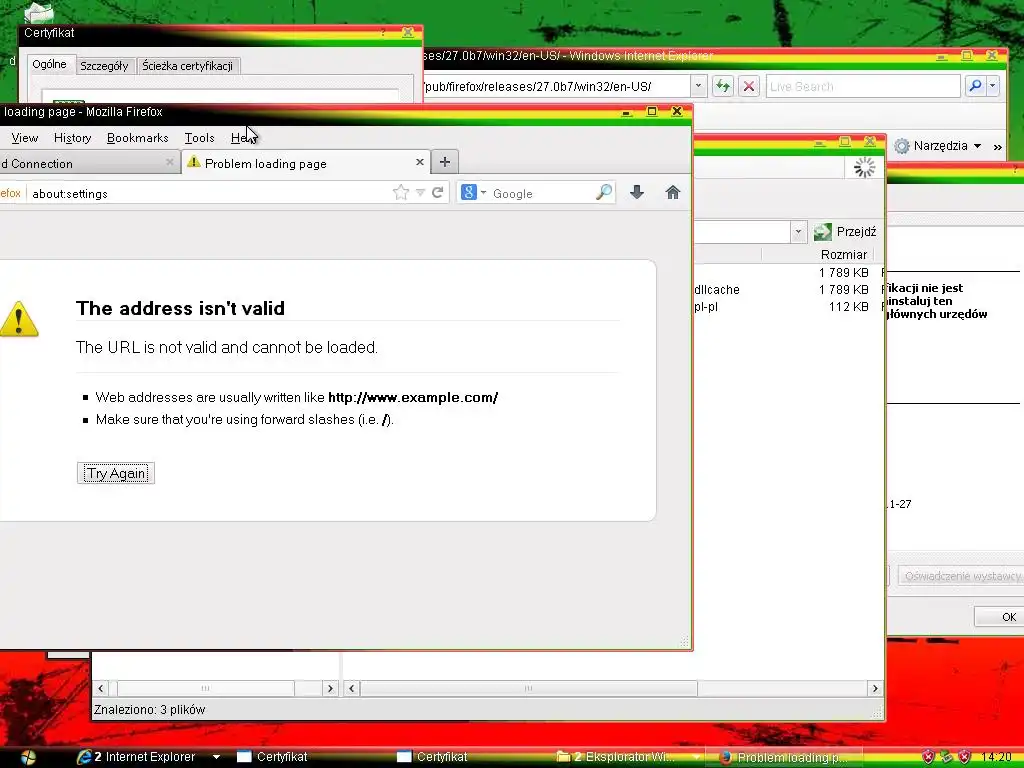Click the Oświadczenie wystawcy button
This screenshot has width=1024, height=768.
[961, 575]
